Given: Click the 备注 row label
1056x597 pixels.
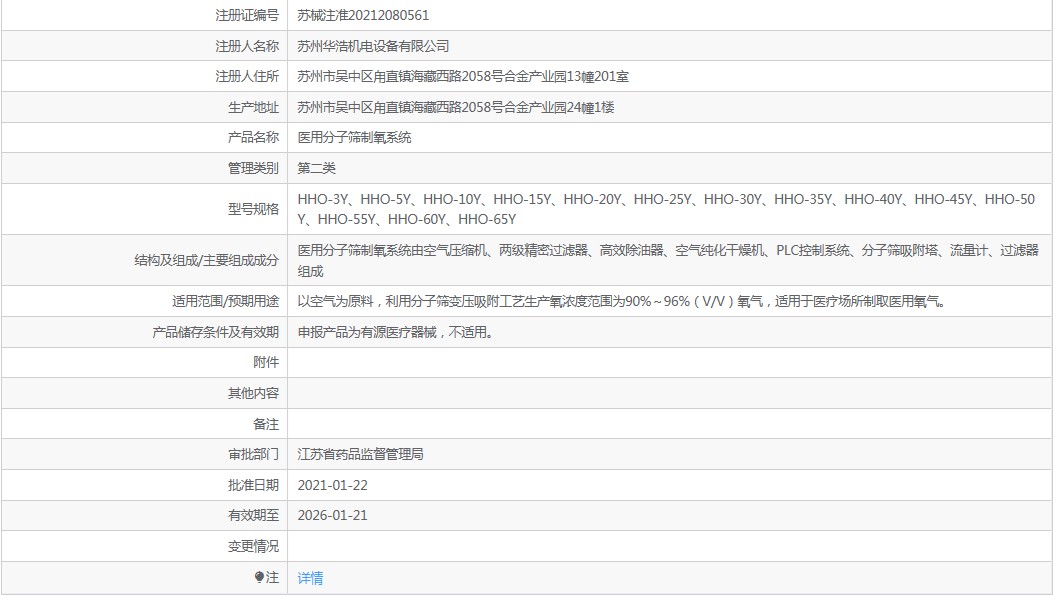Looking at the screenshot, I should pyautogui.click(x=265, y=424).
